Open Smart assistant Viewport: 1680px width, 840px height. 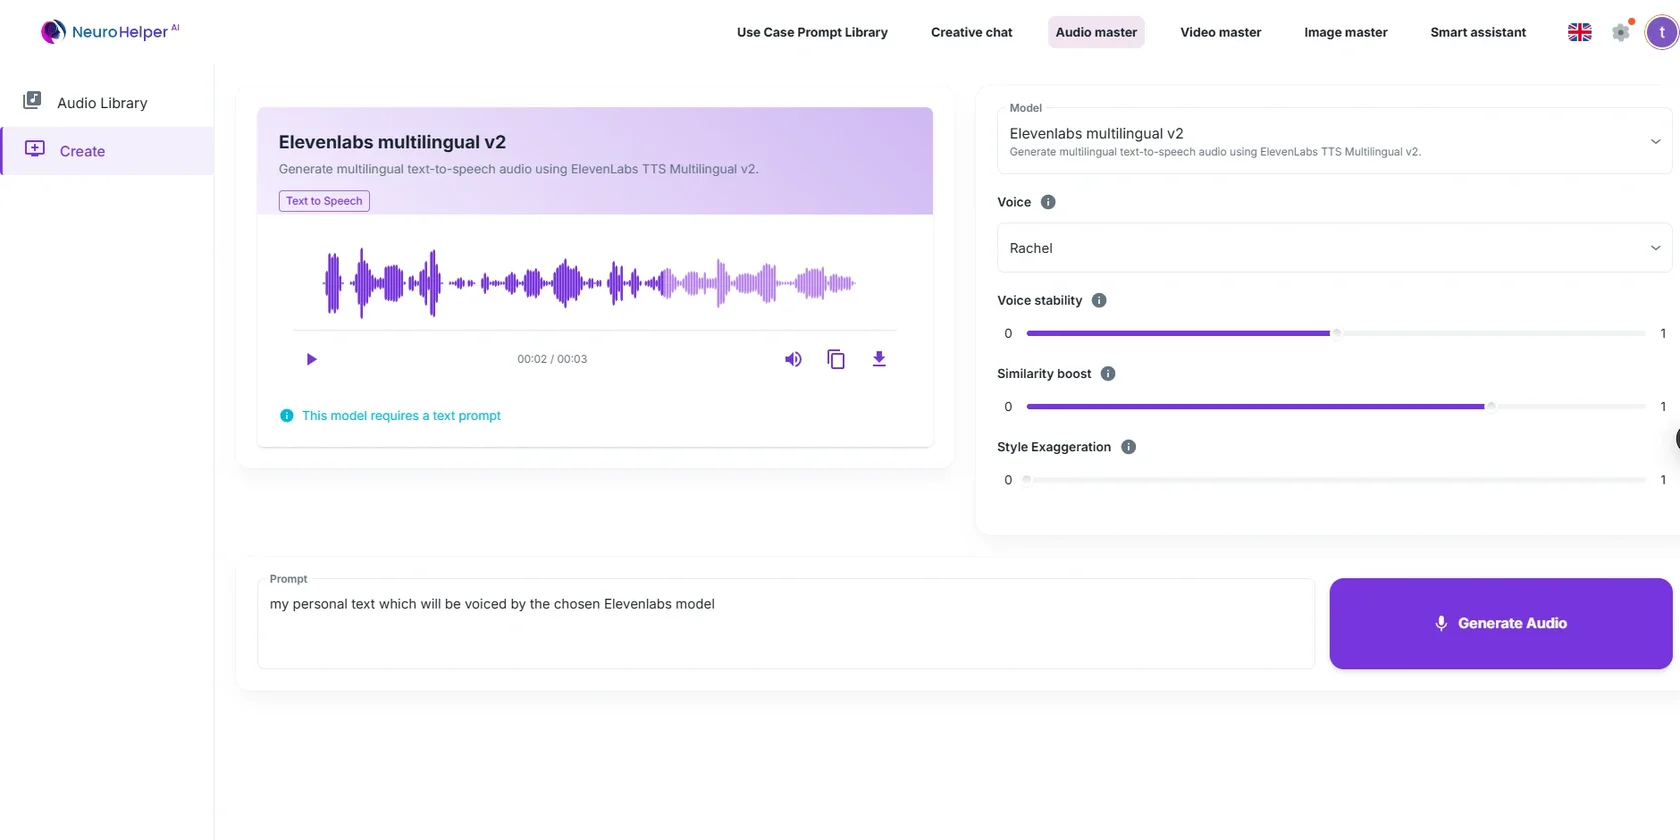(x=1478, y=32)
